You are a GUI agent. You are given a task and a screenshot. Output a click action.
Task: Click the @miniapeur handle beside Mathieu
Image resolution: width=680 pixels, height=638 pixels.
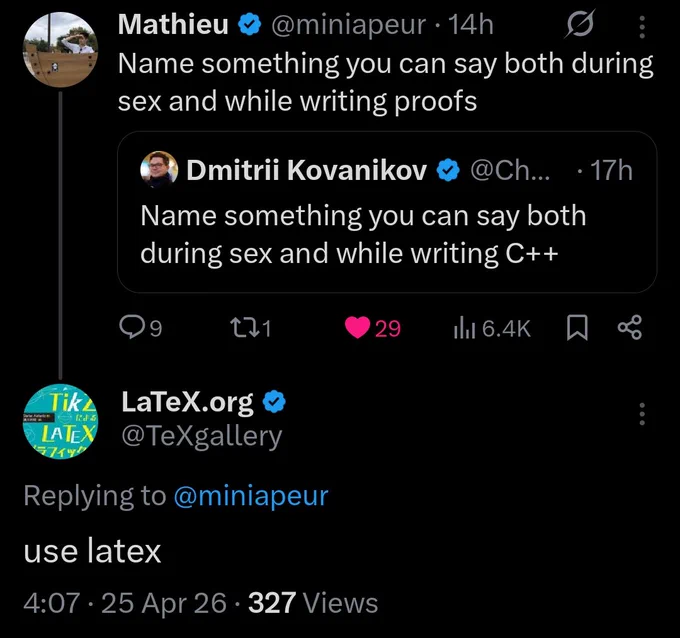click(x=348, y=25)
